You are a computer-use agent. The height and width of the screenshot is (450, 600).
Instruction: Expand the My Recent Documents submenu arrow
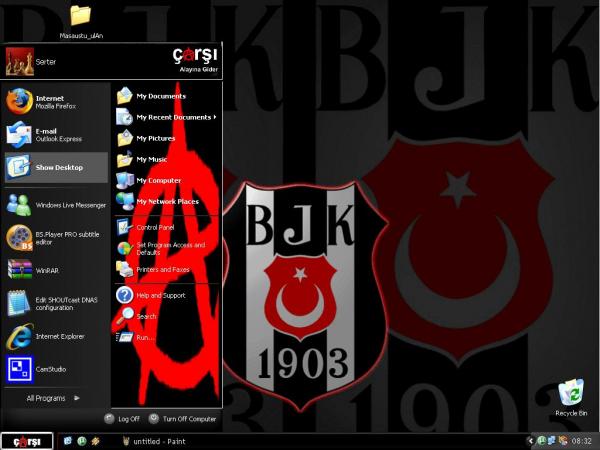(215, 117)
